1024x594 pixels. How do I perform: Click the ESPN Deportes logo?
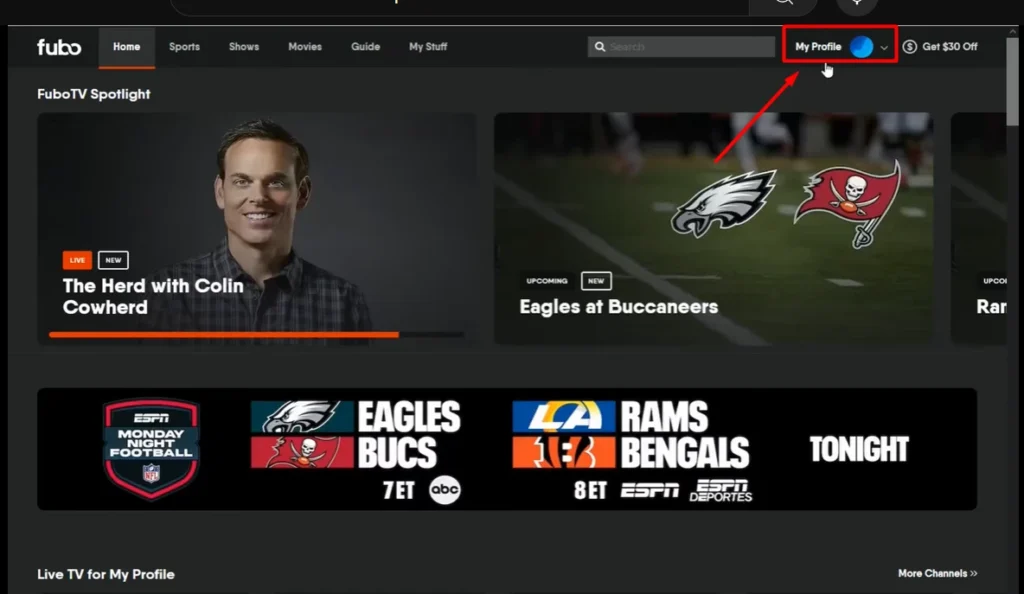tap(721, 490)
